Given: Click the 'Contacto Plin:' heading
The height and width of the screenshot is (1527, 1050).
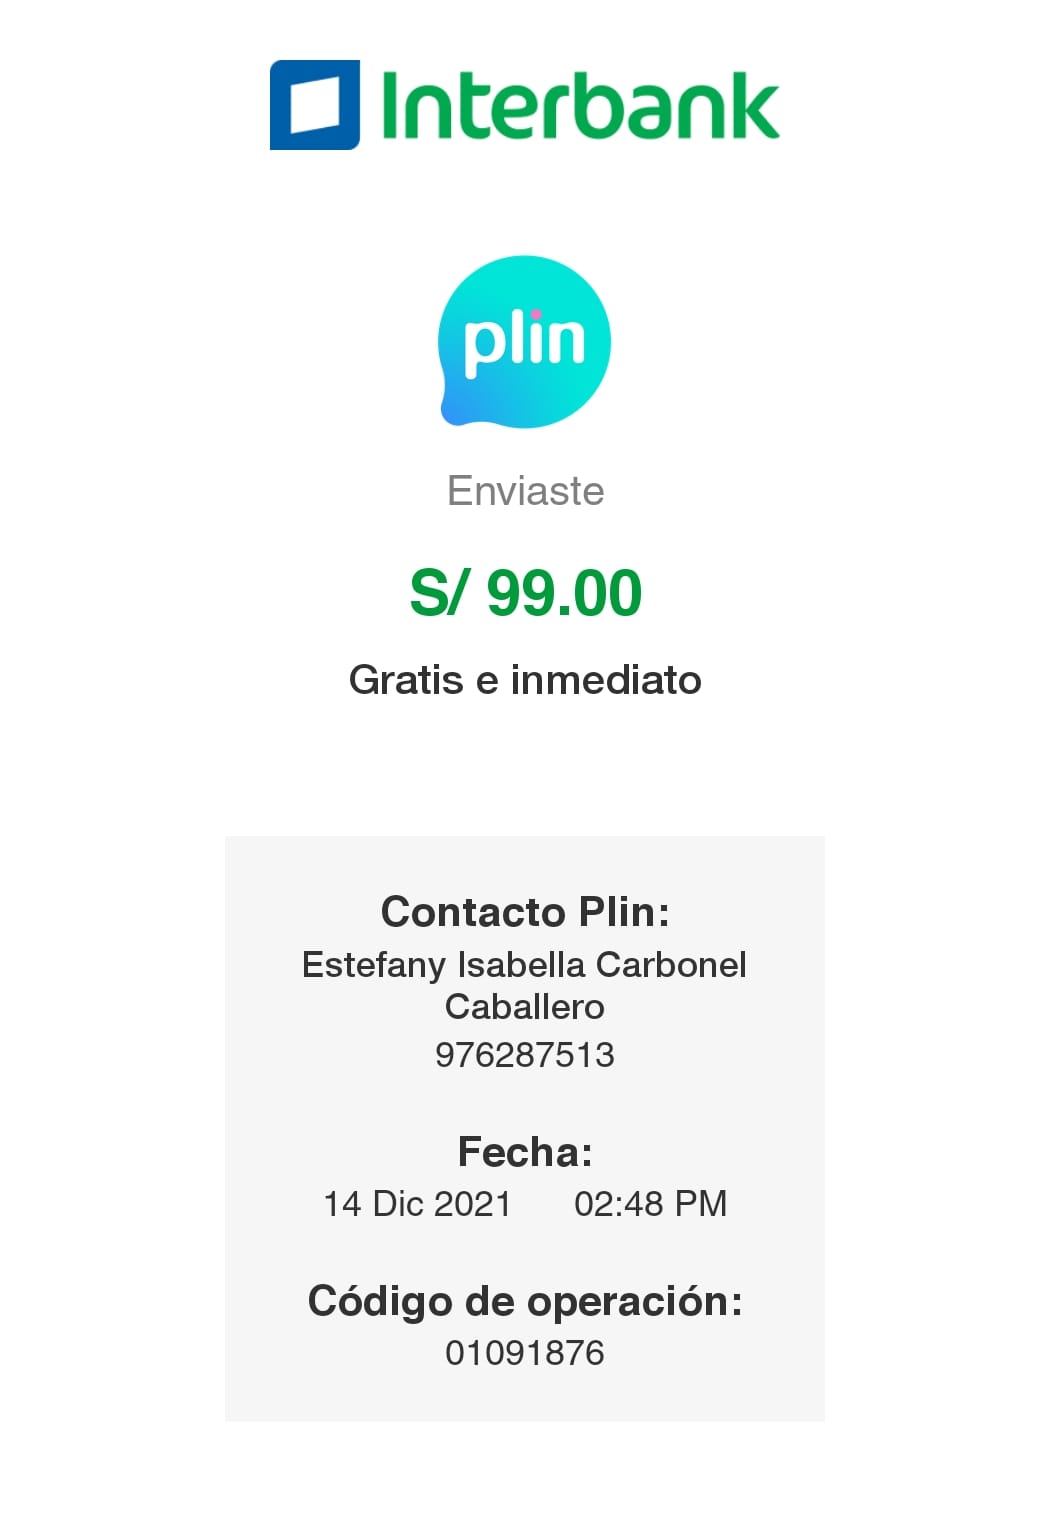Looking at the screenshot, I should click(x=525, y=912).
